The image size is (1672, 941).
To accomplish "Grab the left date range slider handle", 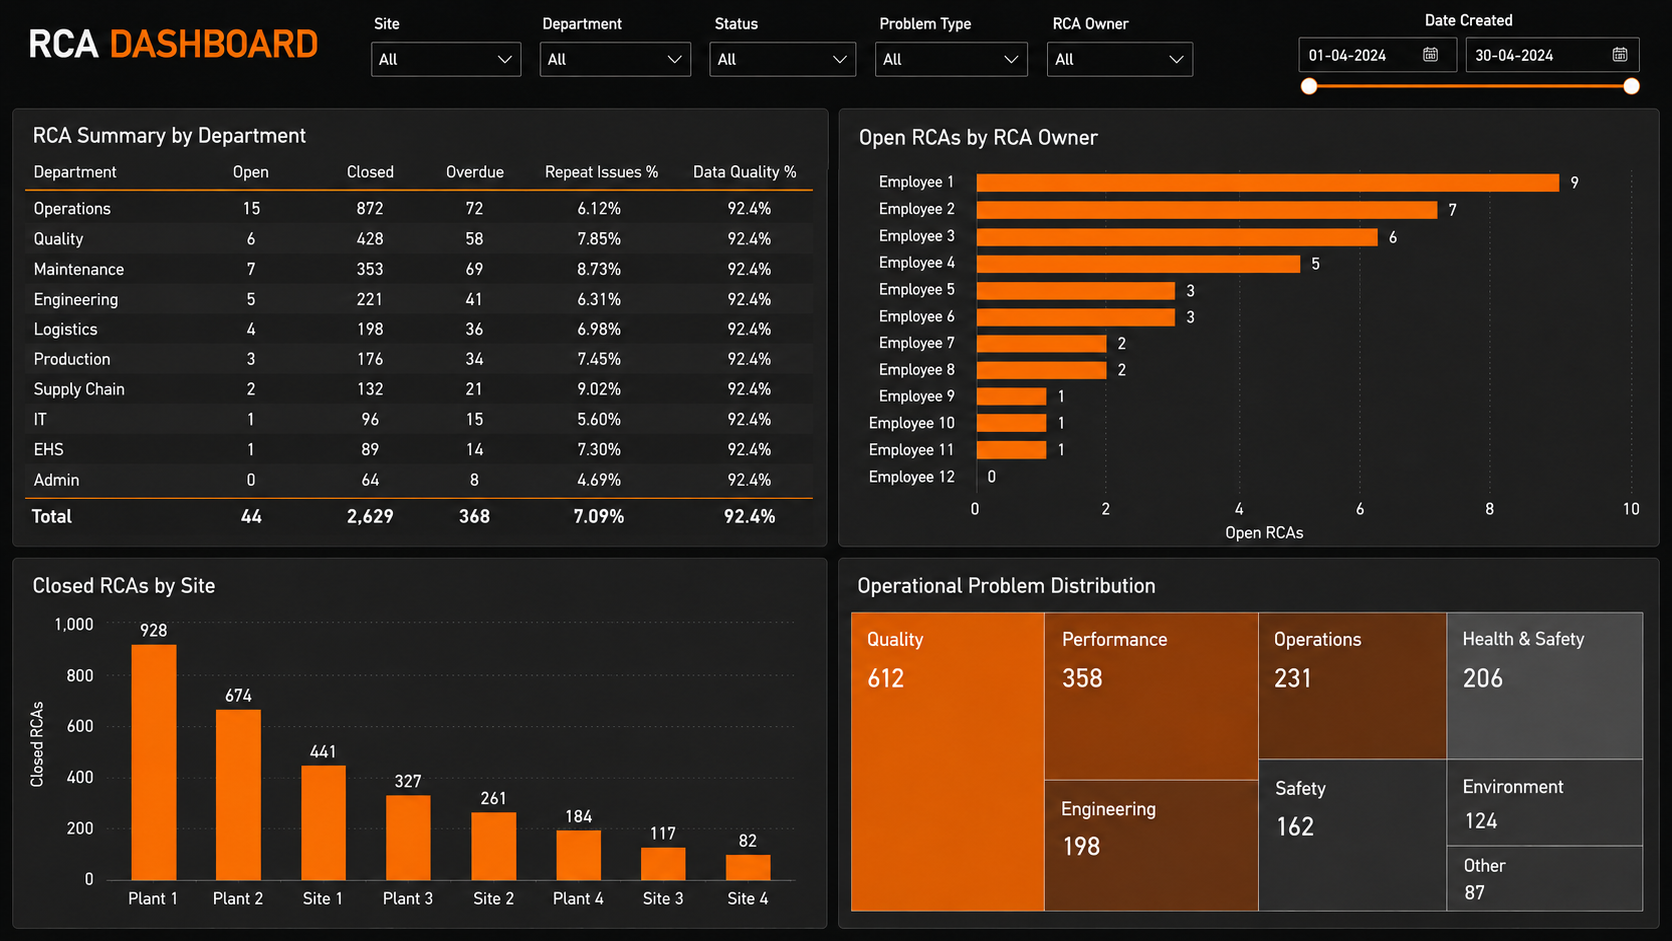I will point(1309,86).
